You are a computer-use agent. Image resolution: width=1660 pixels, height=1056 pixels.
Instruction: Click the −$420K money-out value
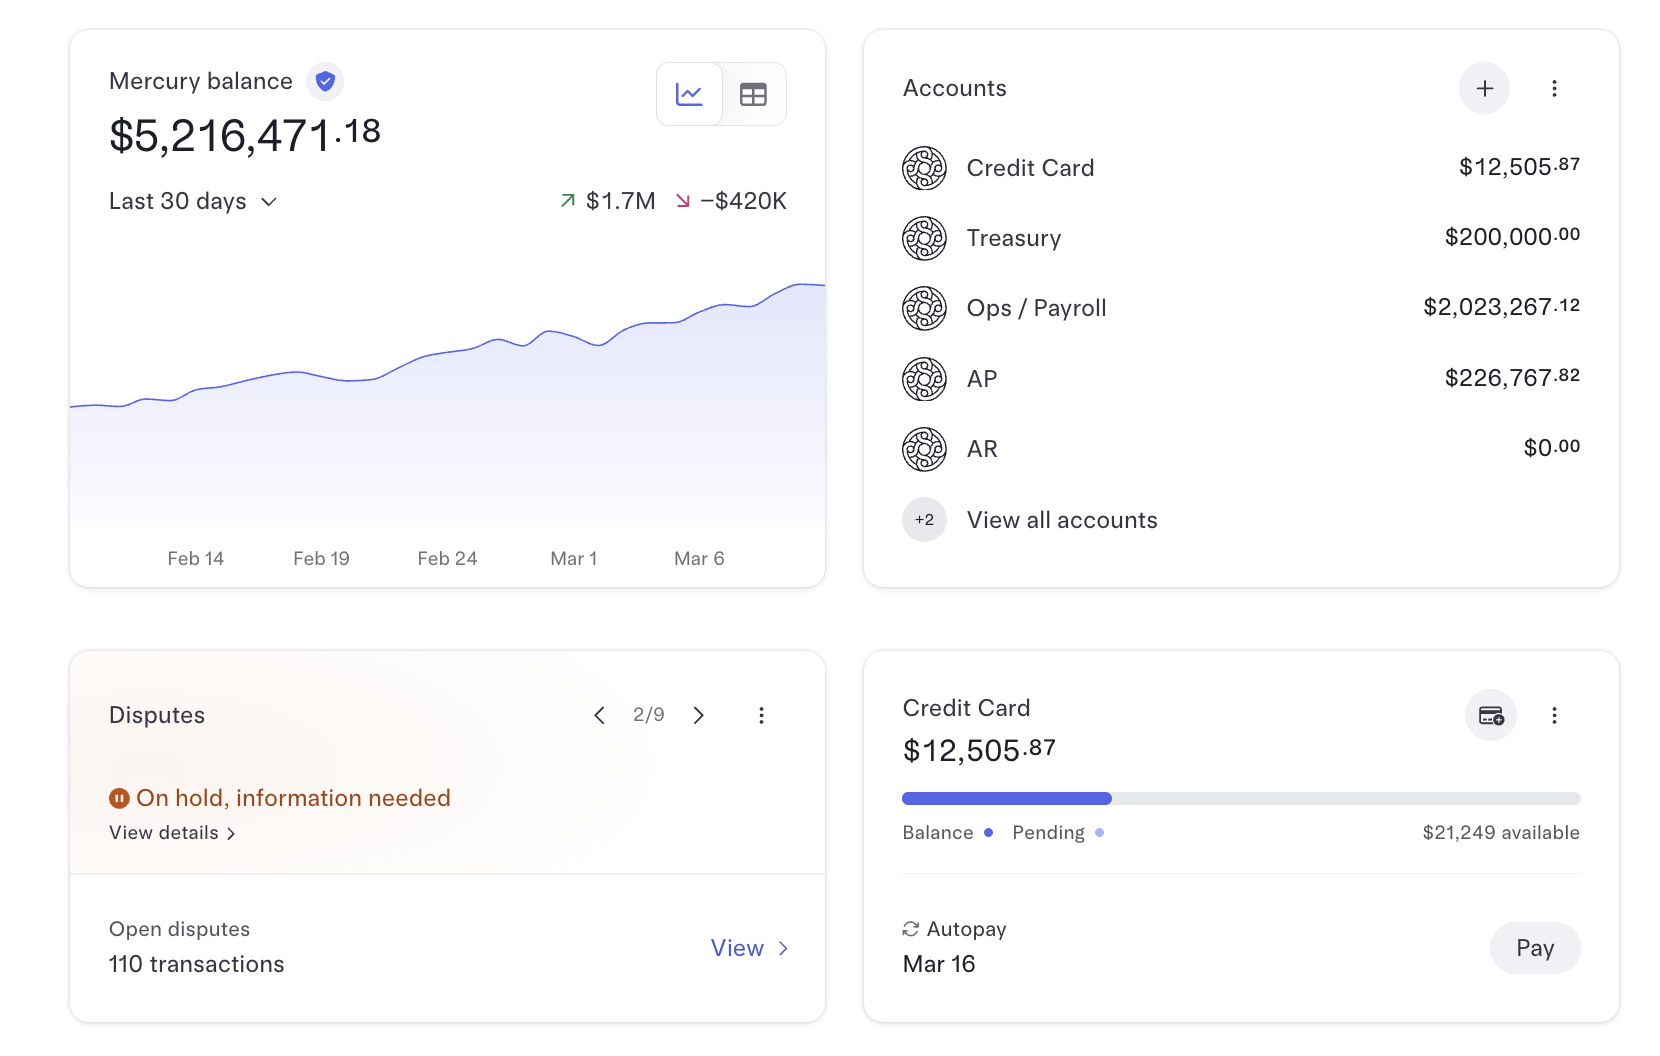(x=743, y=201)
